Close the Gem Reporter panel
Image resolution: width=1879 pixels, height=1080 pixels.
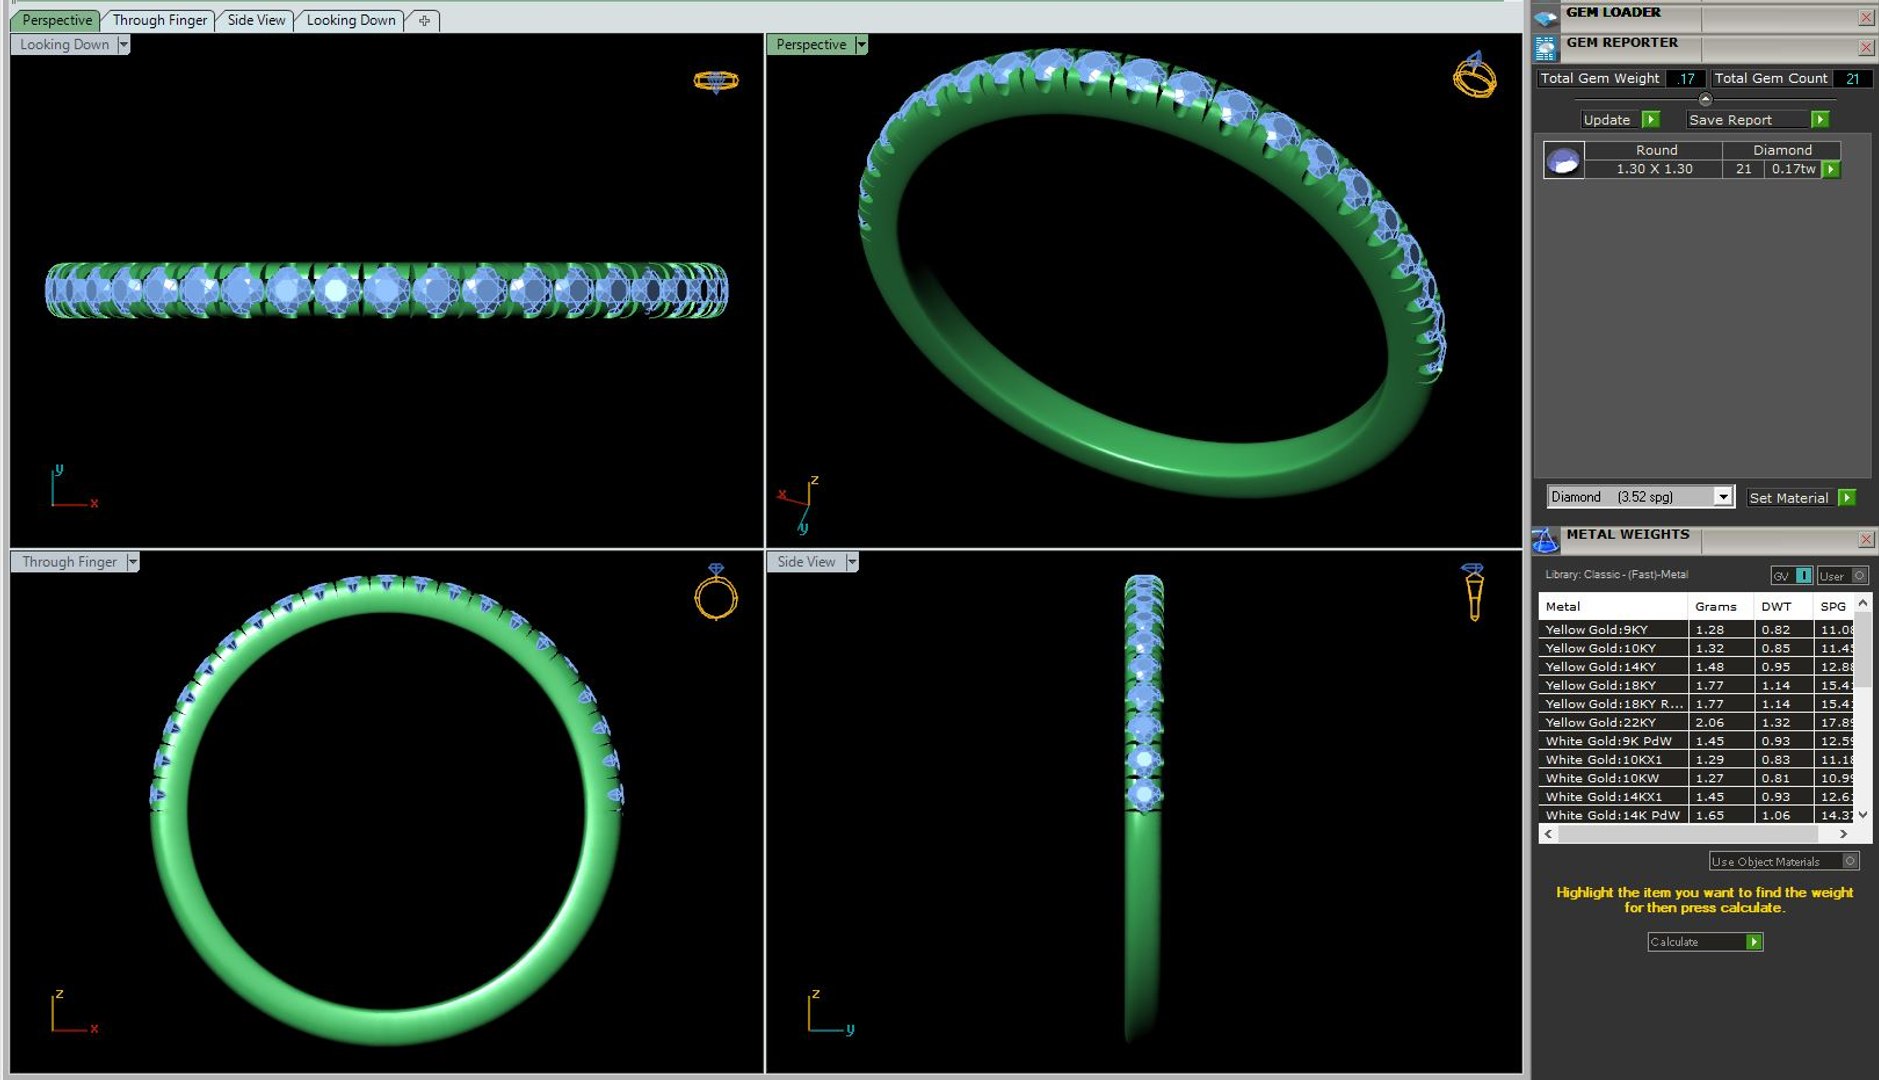click(x=1866, y=47)
